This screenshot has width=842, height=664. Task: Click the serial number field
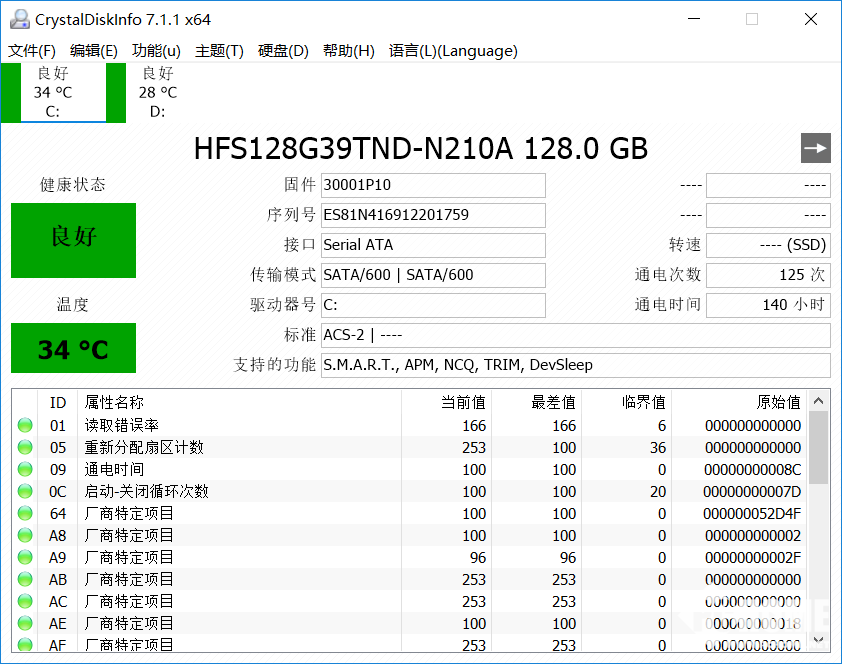(433, 215)
